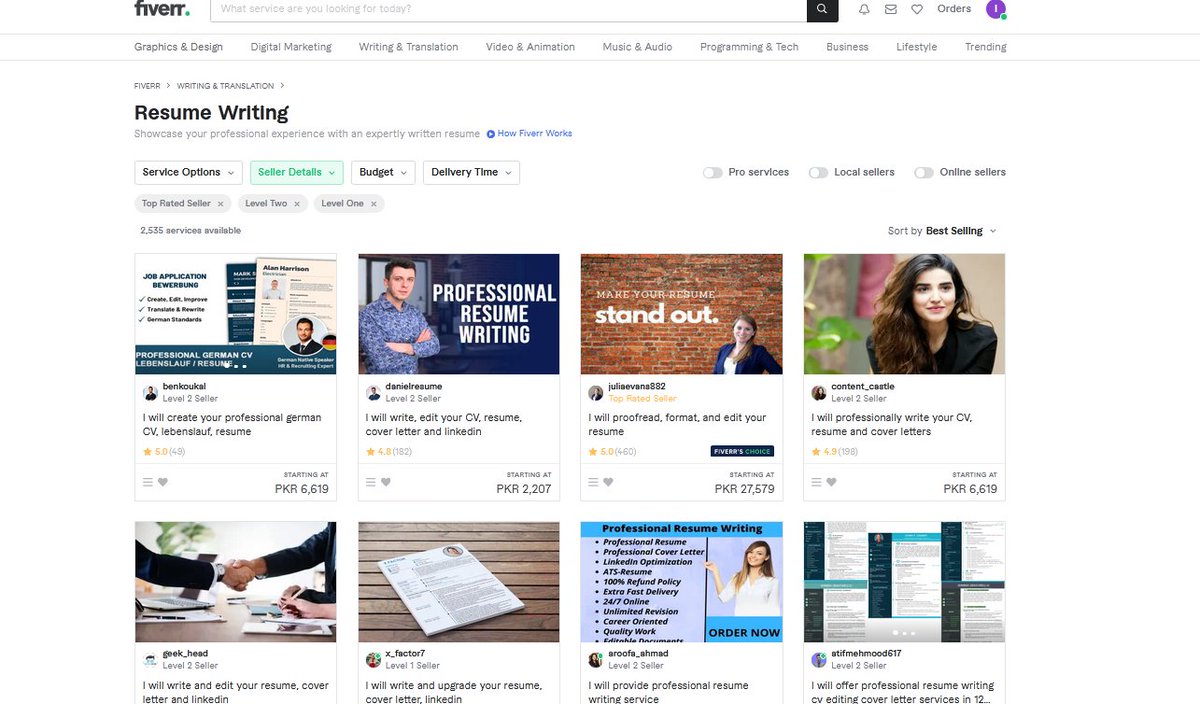Open Music & Audio category

coord(637,47)
